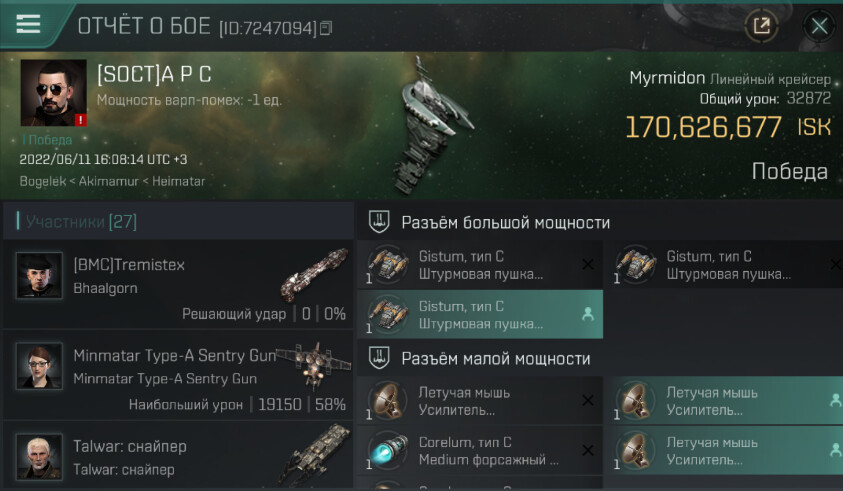Select the Minmatar Type-A Sentry Gun portrait

(x=39, y=366)
